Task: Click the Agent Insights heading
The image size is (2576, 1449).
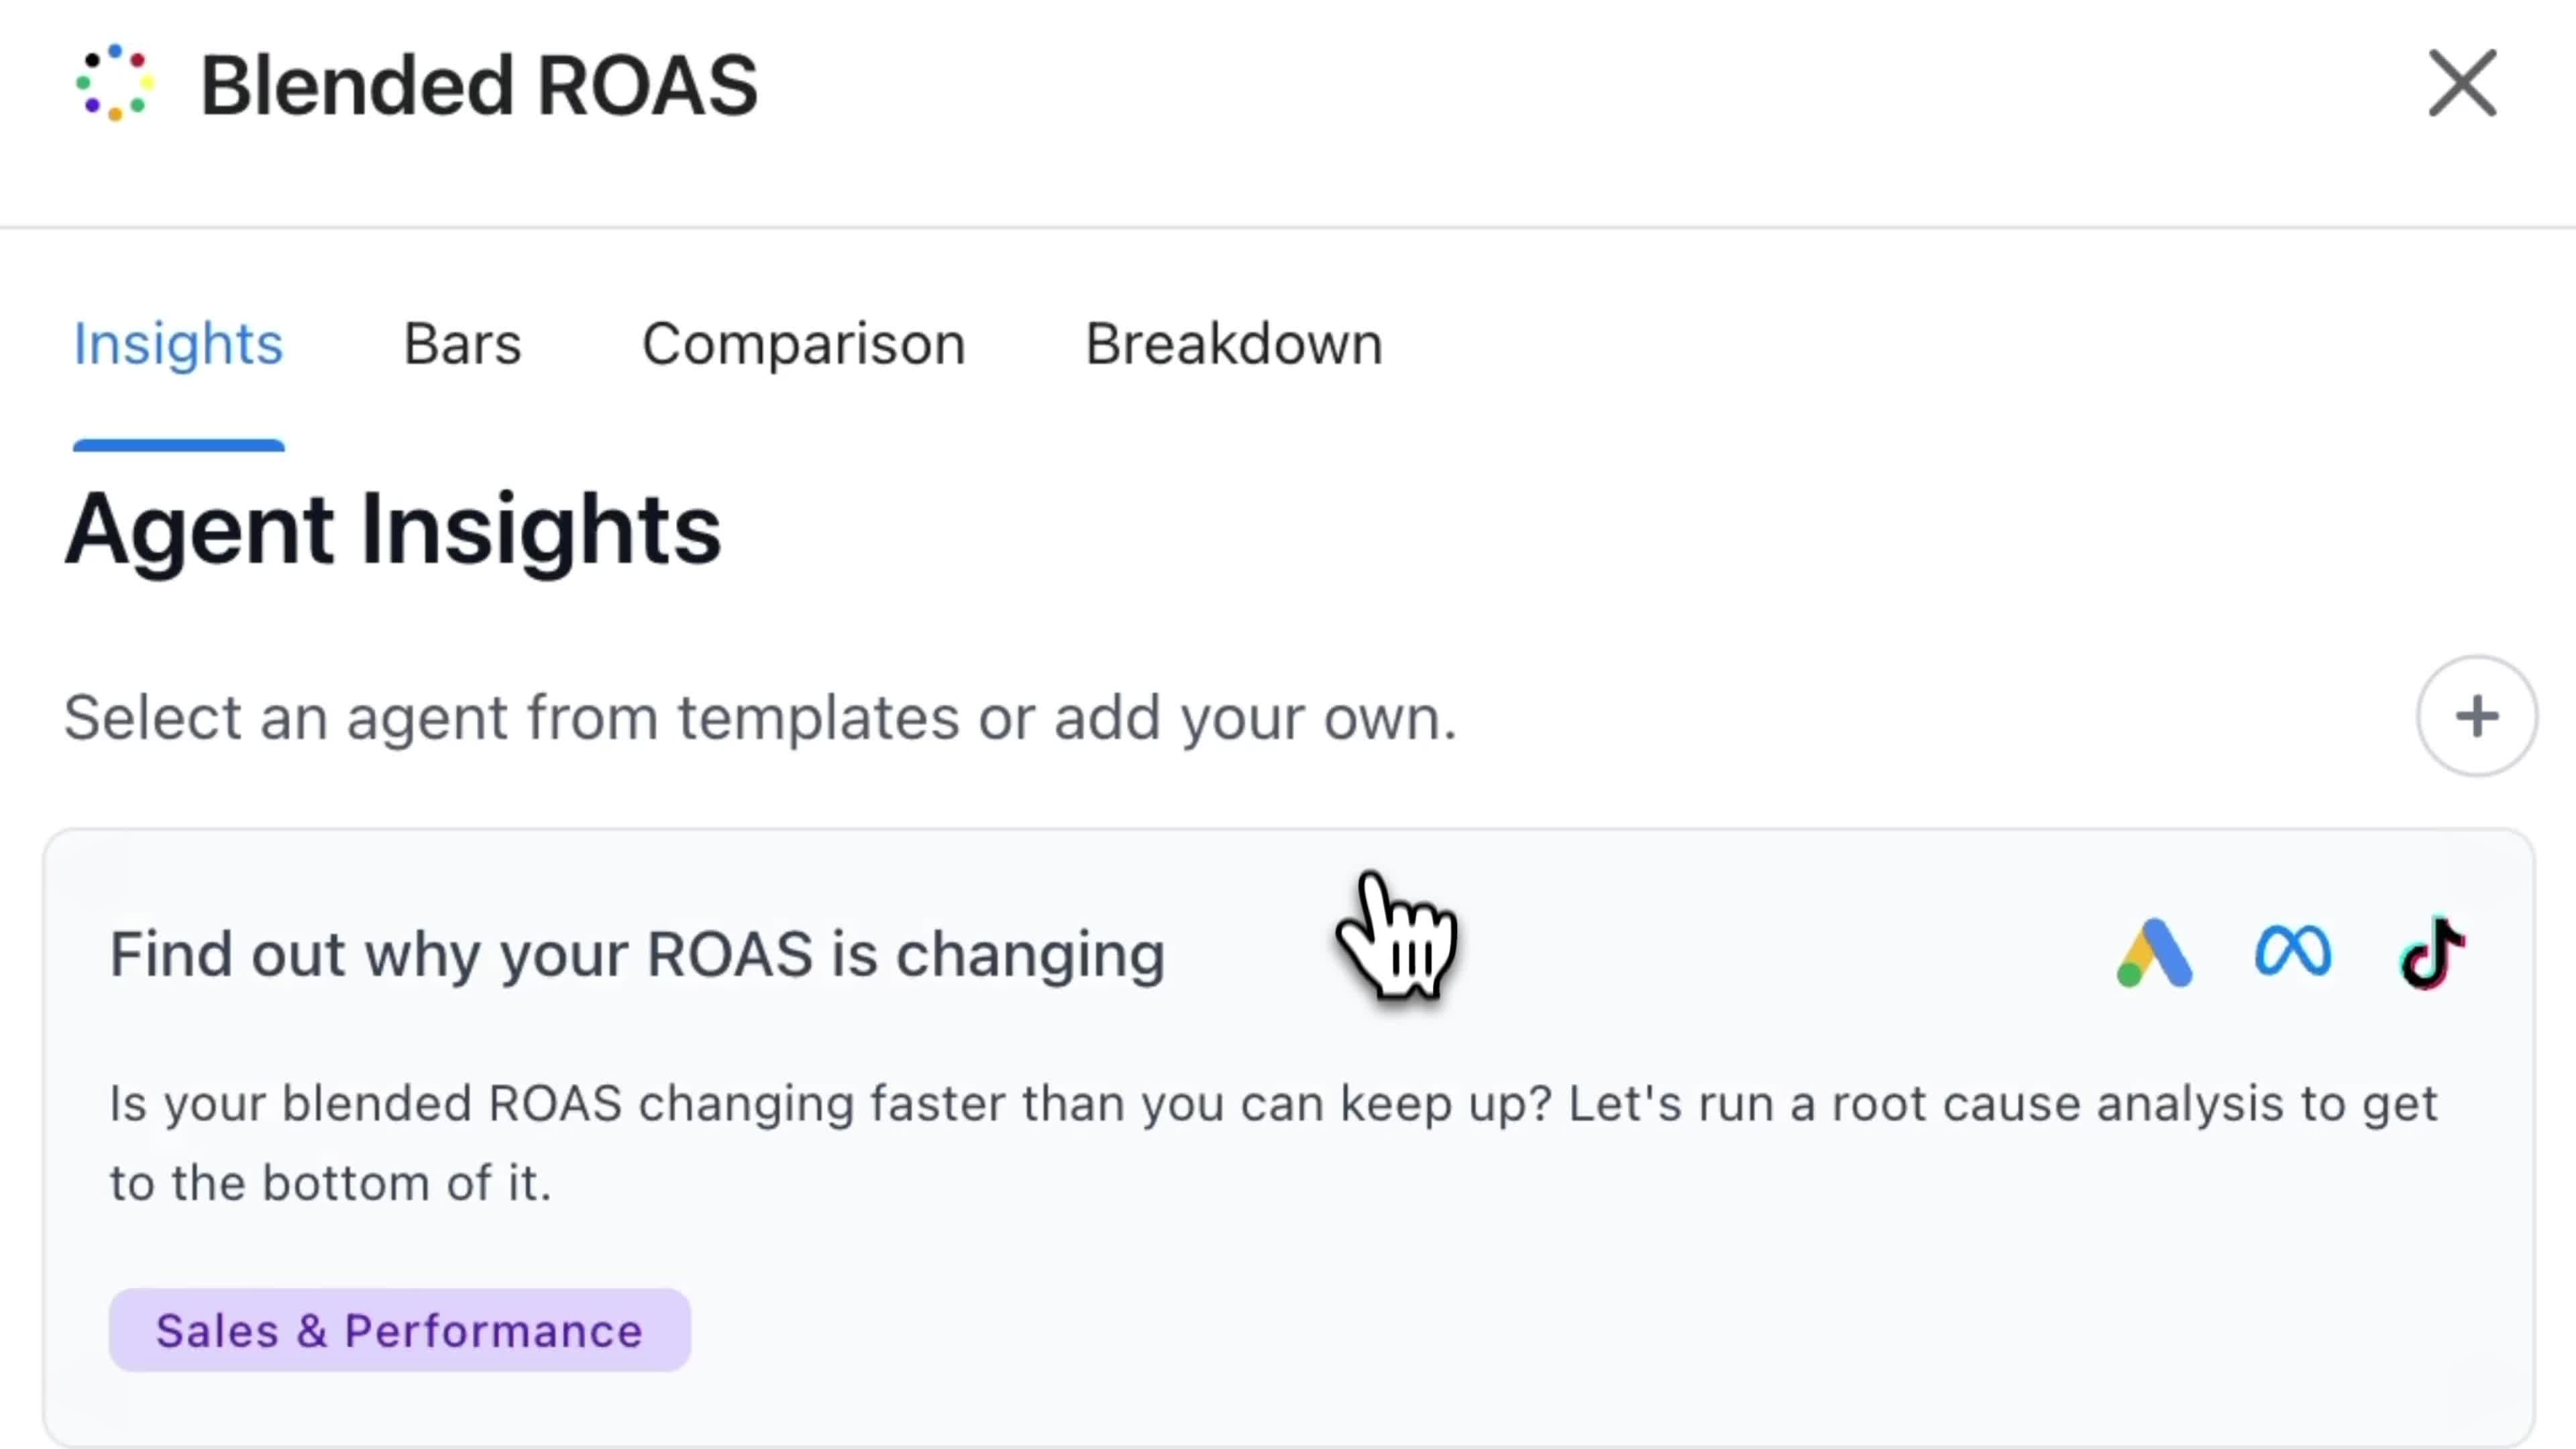Action: (x=393, y=530)
